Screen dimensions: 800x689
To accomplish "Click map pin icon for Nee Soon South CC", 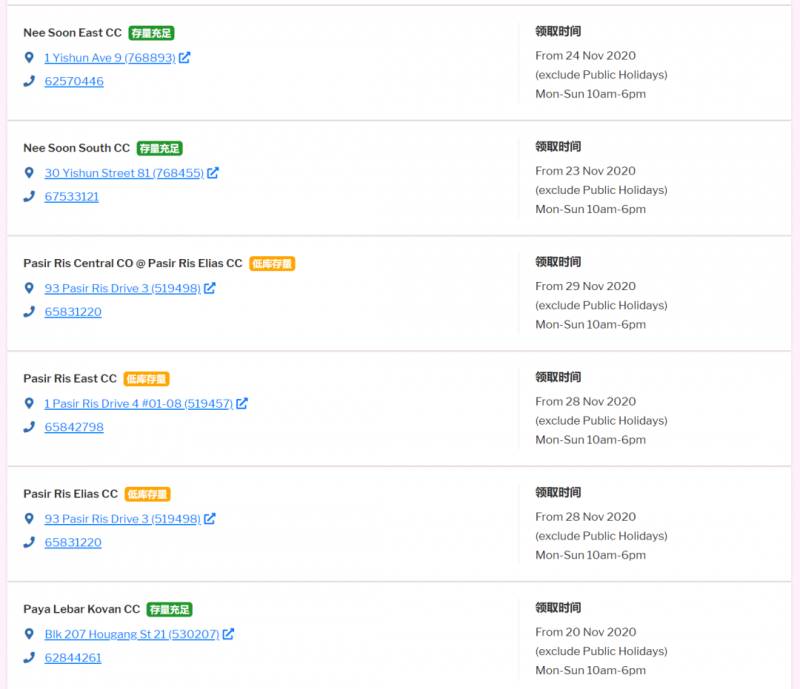I will tap(30, 173).
